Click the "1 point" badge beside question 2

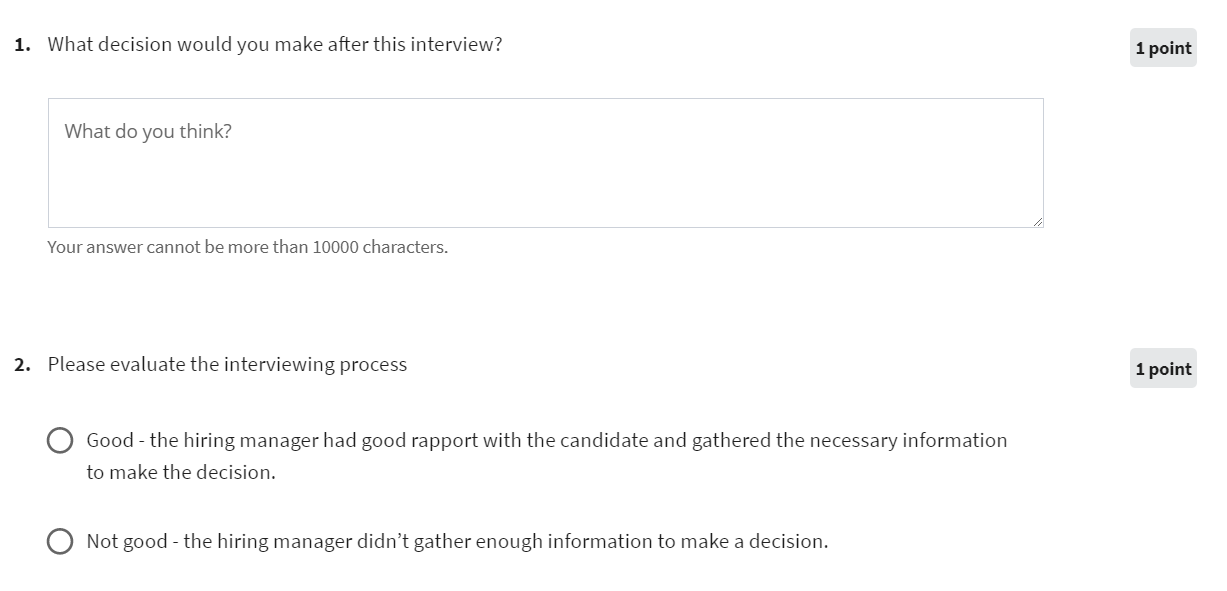pyautogui.click(x=1163, y=368)
